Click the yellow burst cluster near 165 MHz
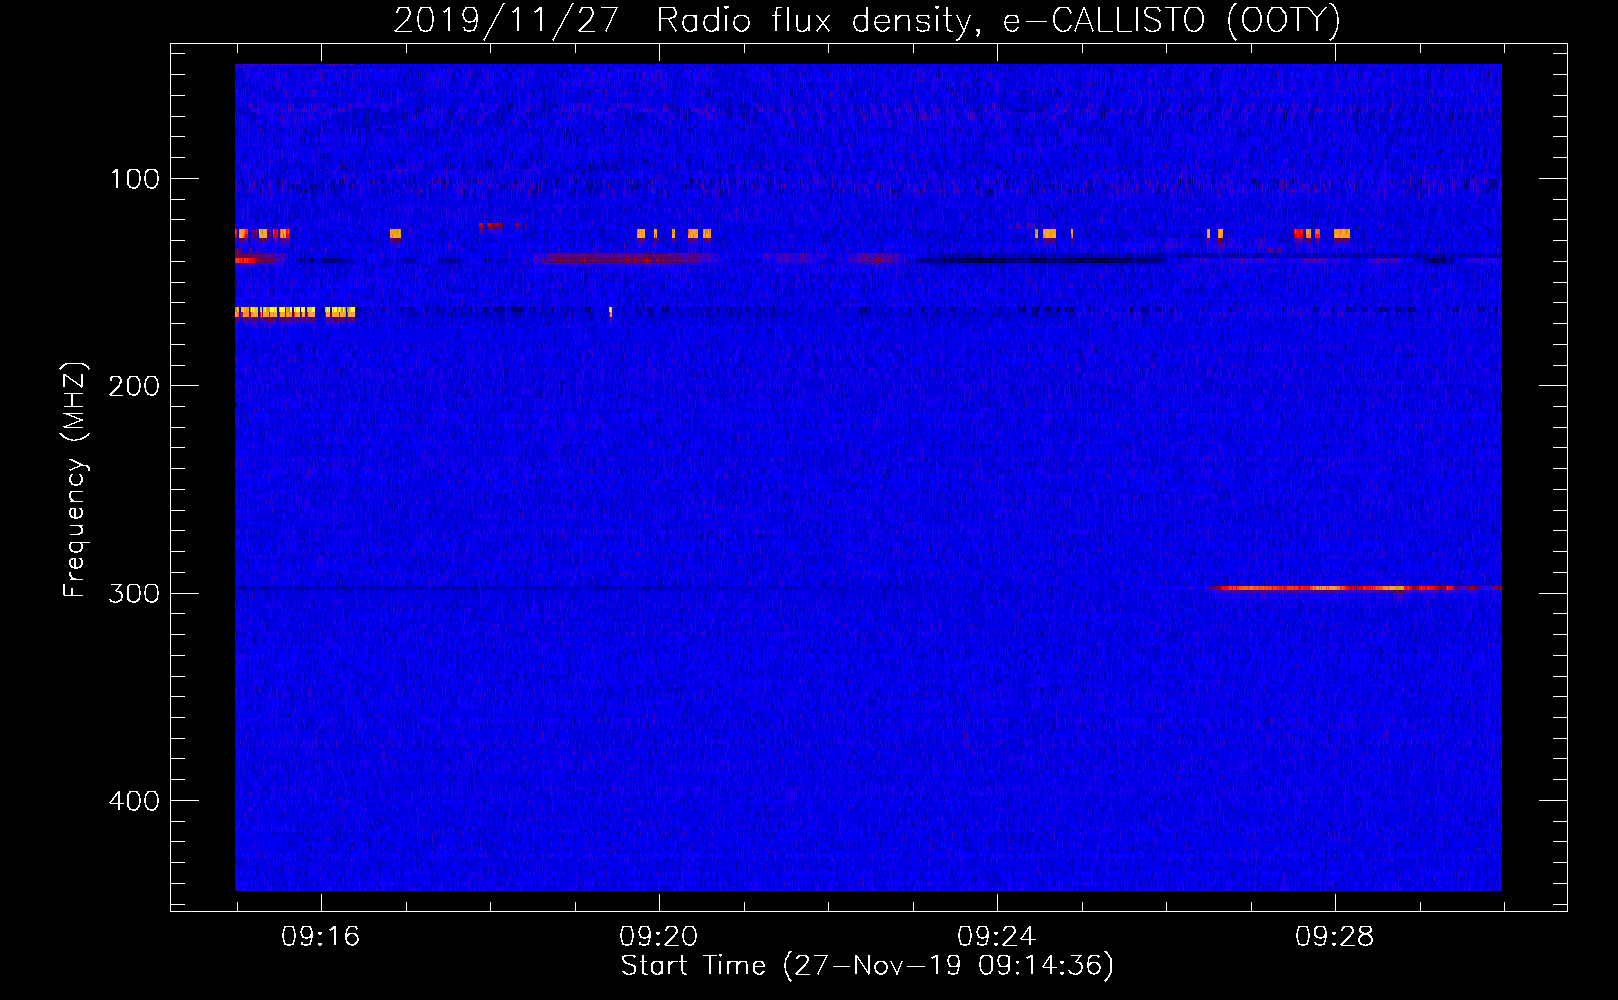 295,313
